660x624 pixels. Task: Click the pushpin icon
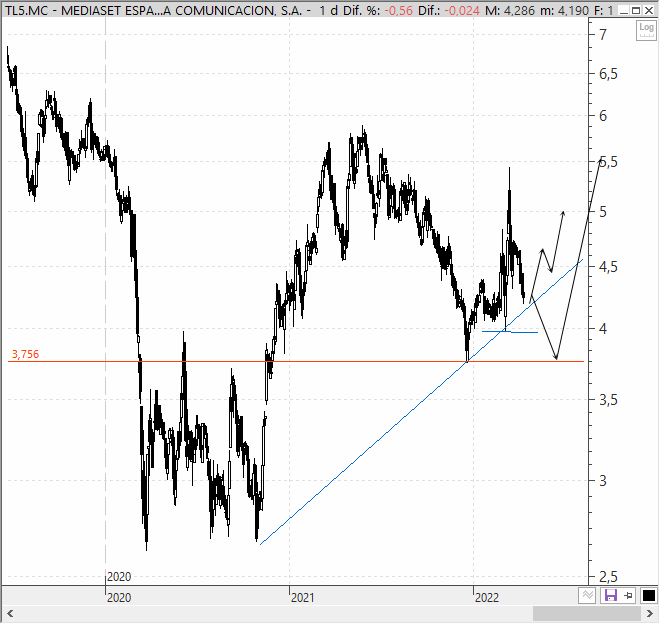coord(629,595)
